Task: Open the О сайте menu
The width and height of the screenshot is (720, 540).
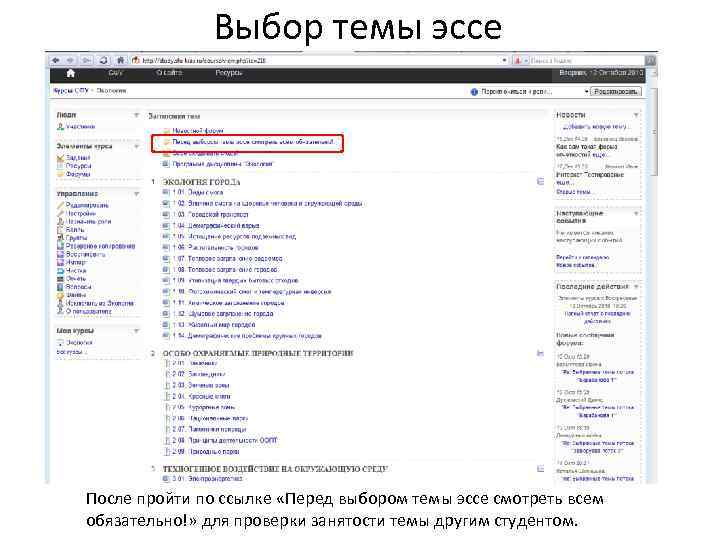Action: [169, 73]
